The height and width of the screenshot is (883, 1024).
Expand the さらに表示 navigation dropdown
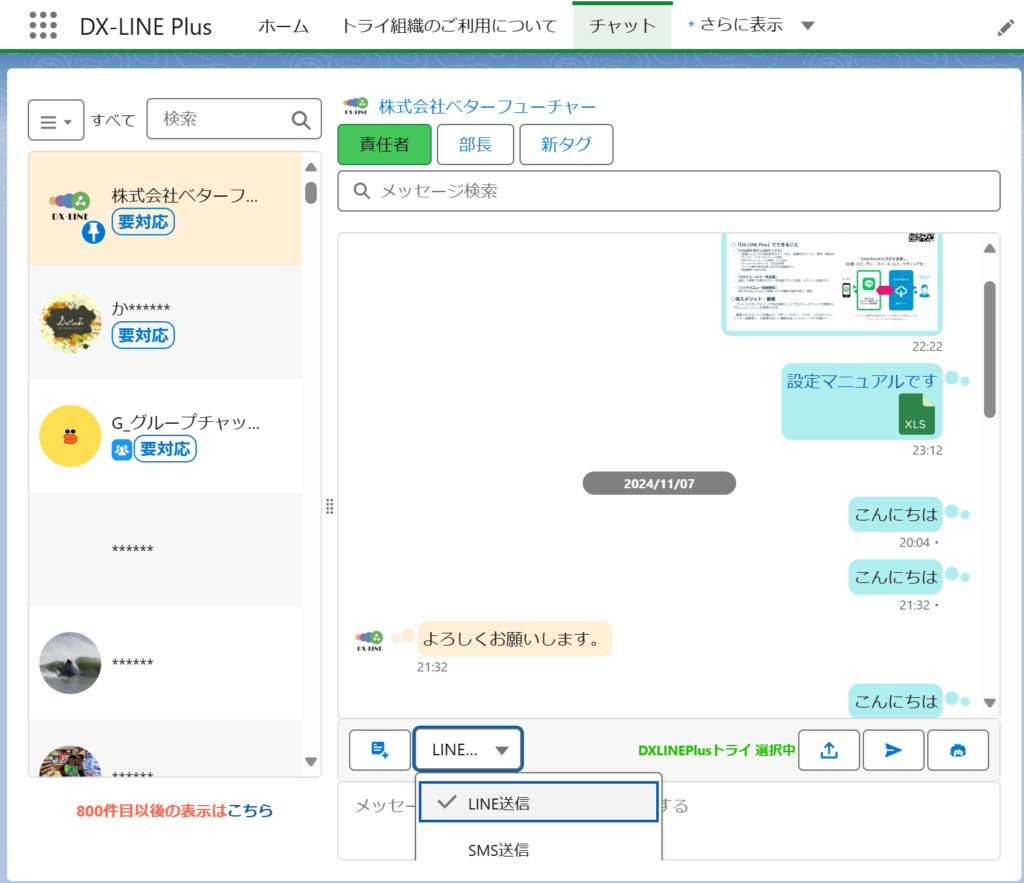pyautogui.click(x=808, y=26)
